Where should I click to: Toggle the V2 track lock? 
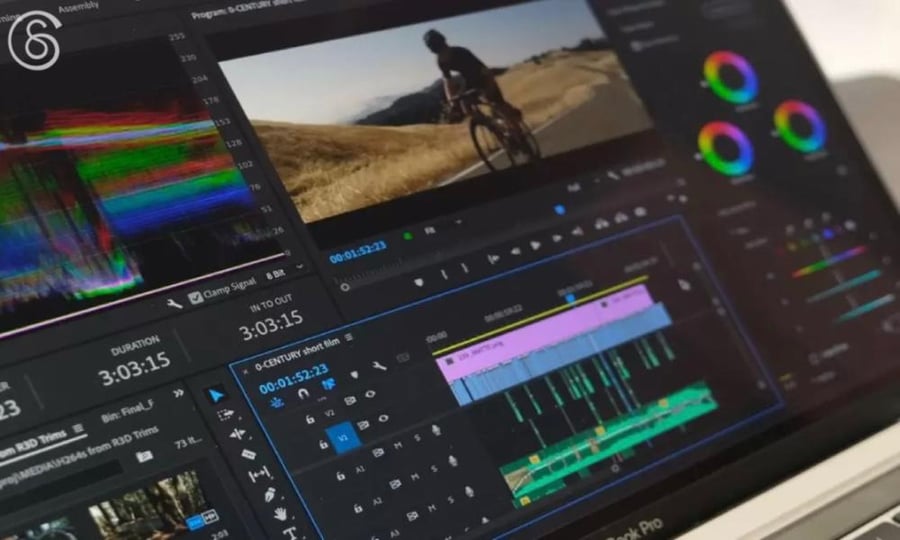click(x=309, y=419)
